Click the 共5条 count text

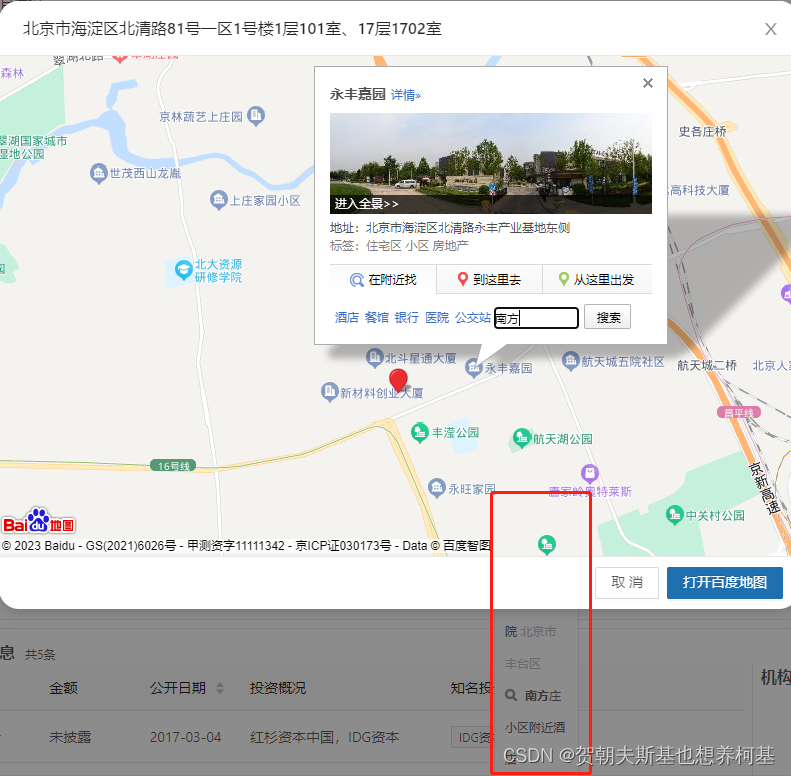40,654
